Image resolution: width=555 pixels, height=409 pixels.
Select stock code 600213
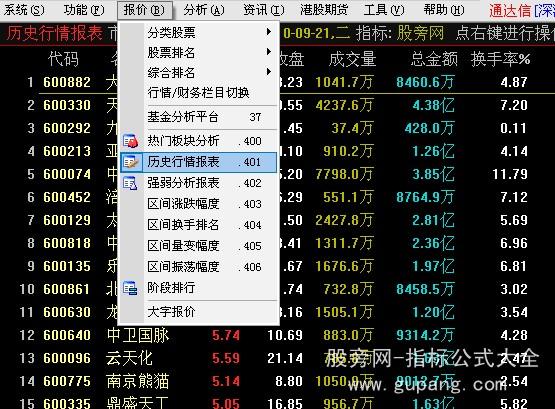coord(67,151)
